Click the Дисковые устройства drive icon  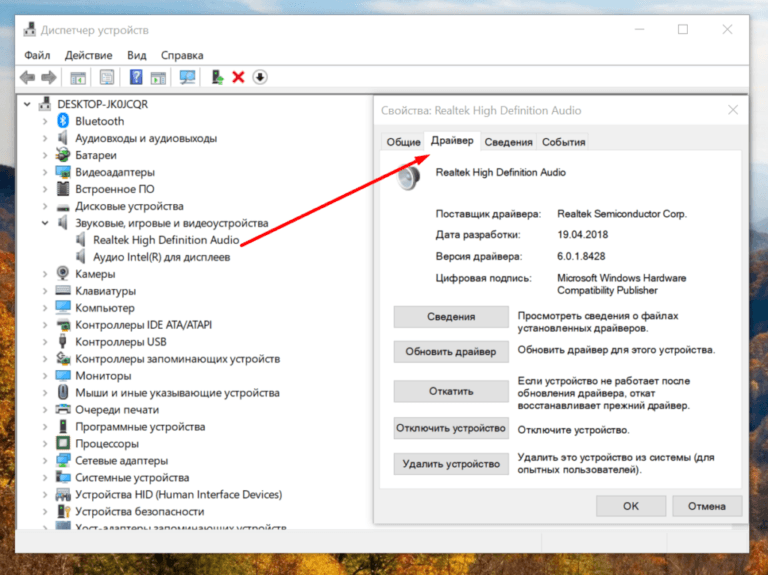pos(63,207)
